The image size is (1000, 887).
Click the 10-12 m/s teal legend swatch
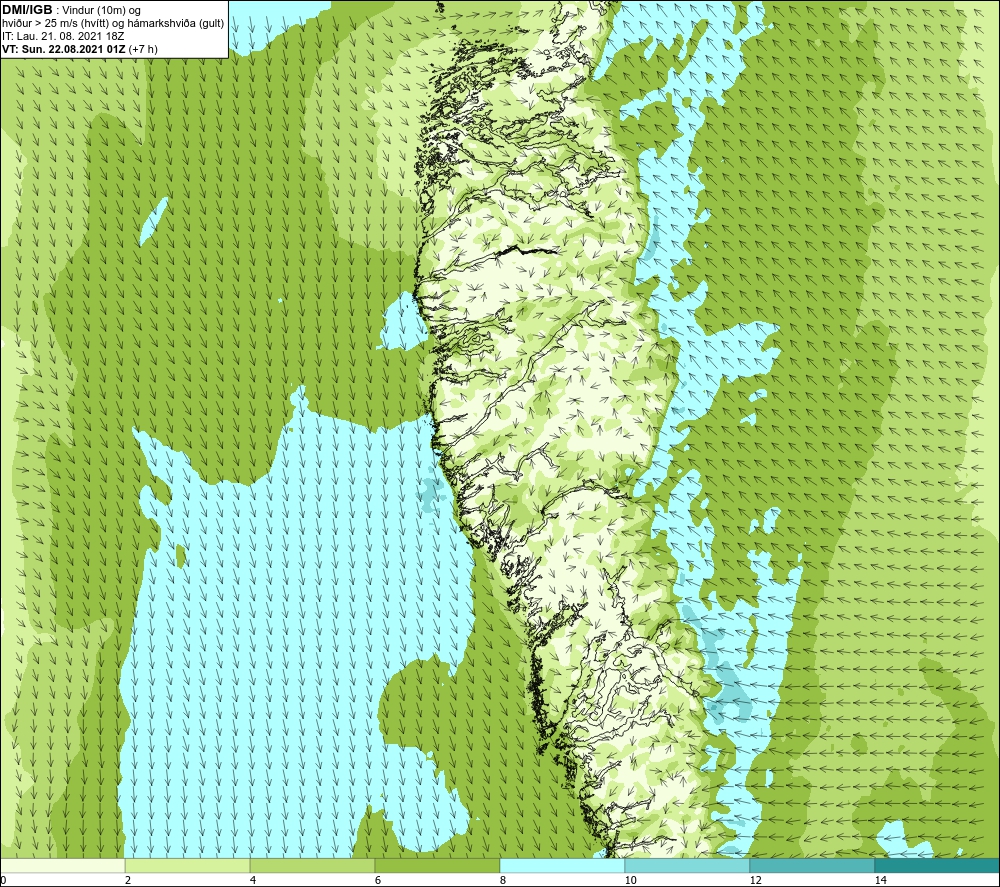click(688, 865)
